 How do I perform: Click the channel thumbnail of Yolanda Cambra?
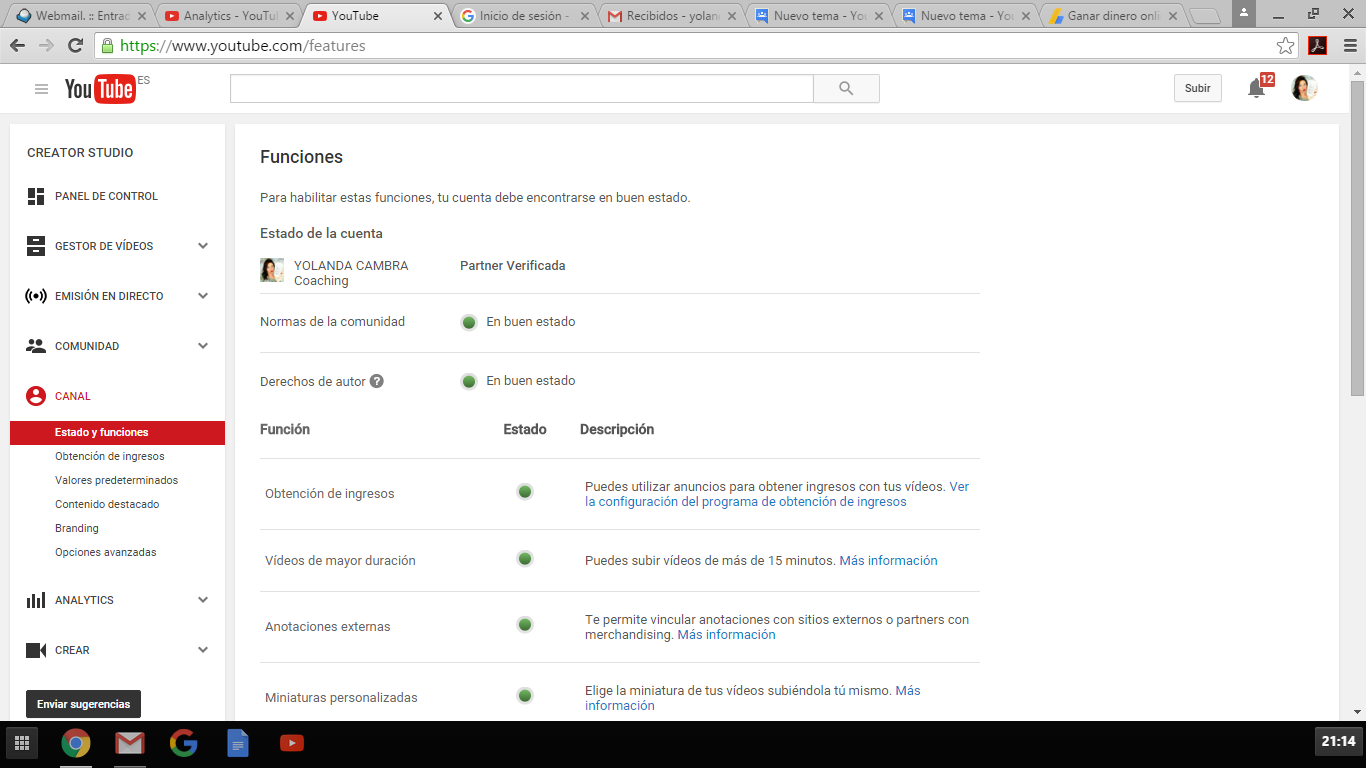tap(272, 270)
